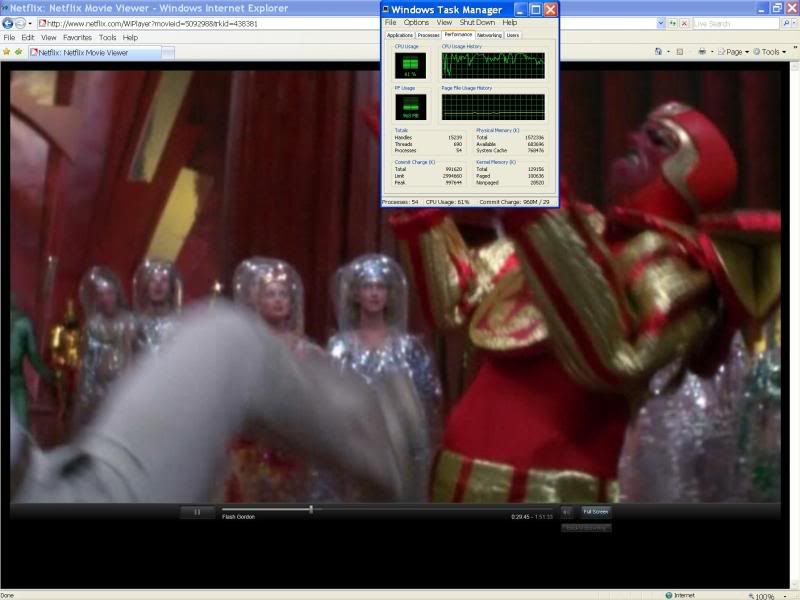Switch to Task Manager's Networking tab

(489, 35)
